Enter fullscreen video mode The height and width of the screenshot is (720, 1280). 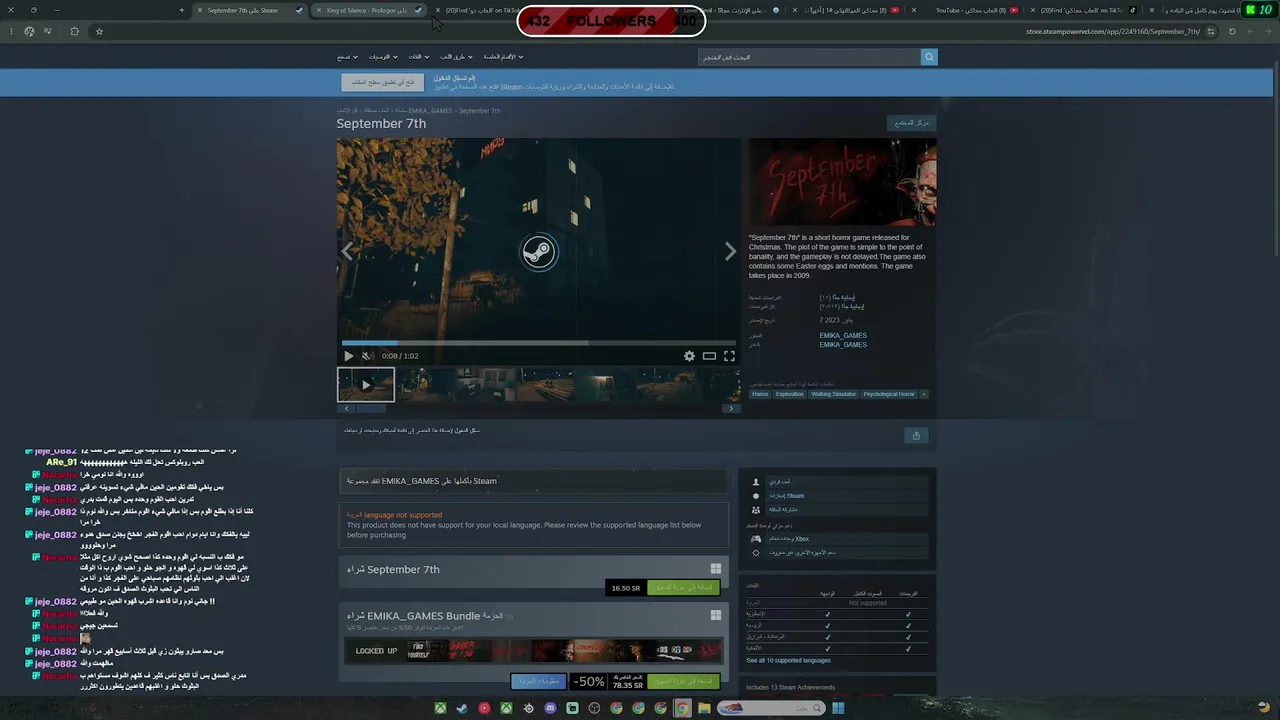pos(729,356)
